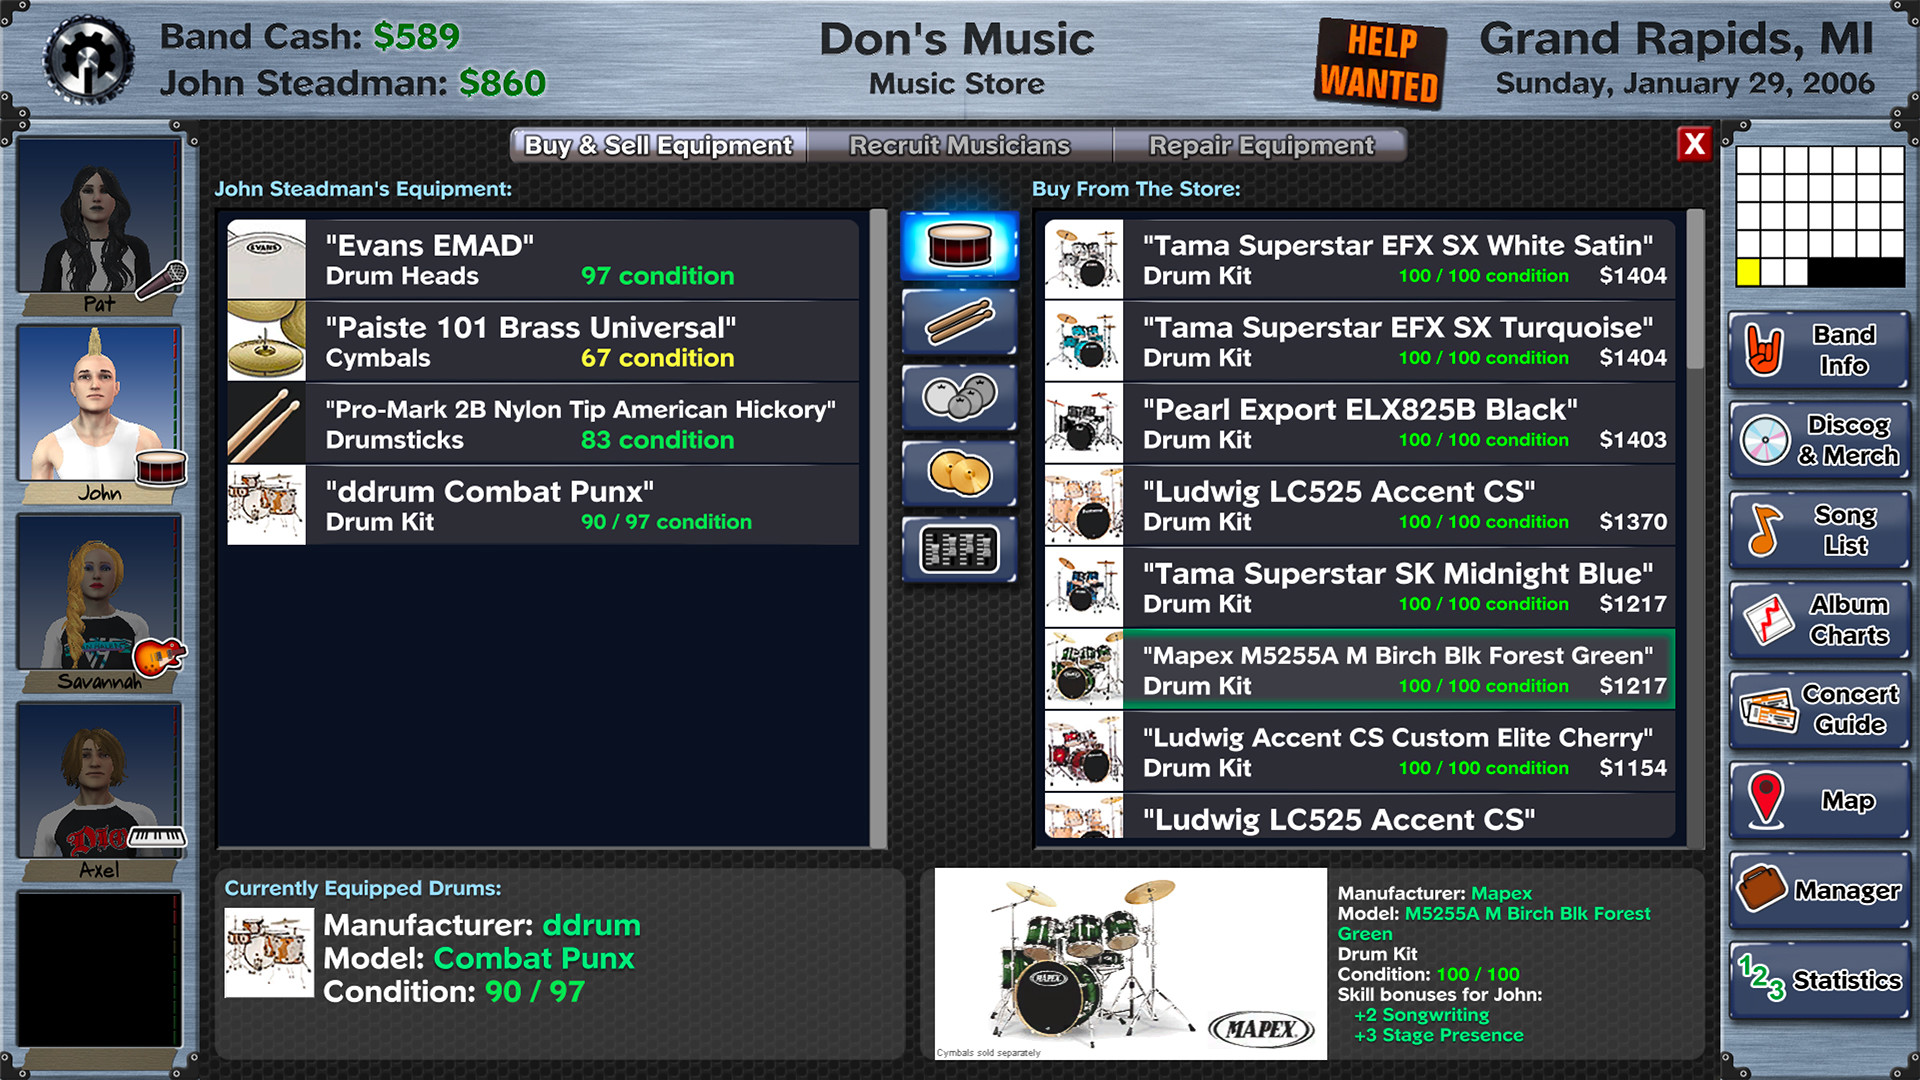Select the drumsticks category filter icon
Viewport: 1920px width, 1080px height.
coord(959,322)
